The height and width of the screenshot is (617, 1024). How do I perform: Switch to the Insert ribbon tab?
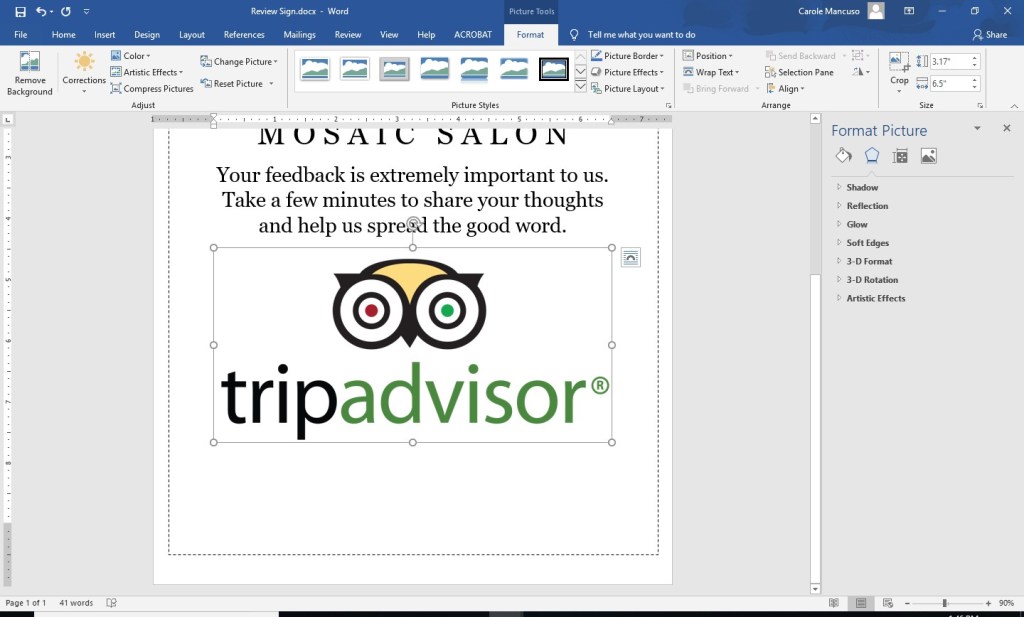pos(105,35)
